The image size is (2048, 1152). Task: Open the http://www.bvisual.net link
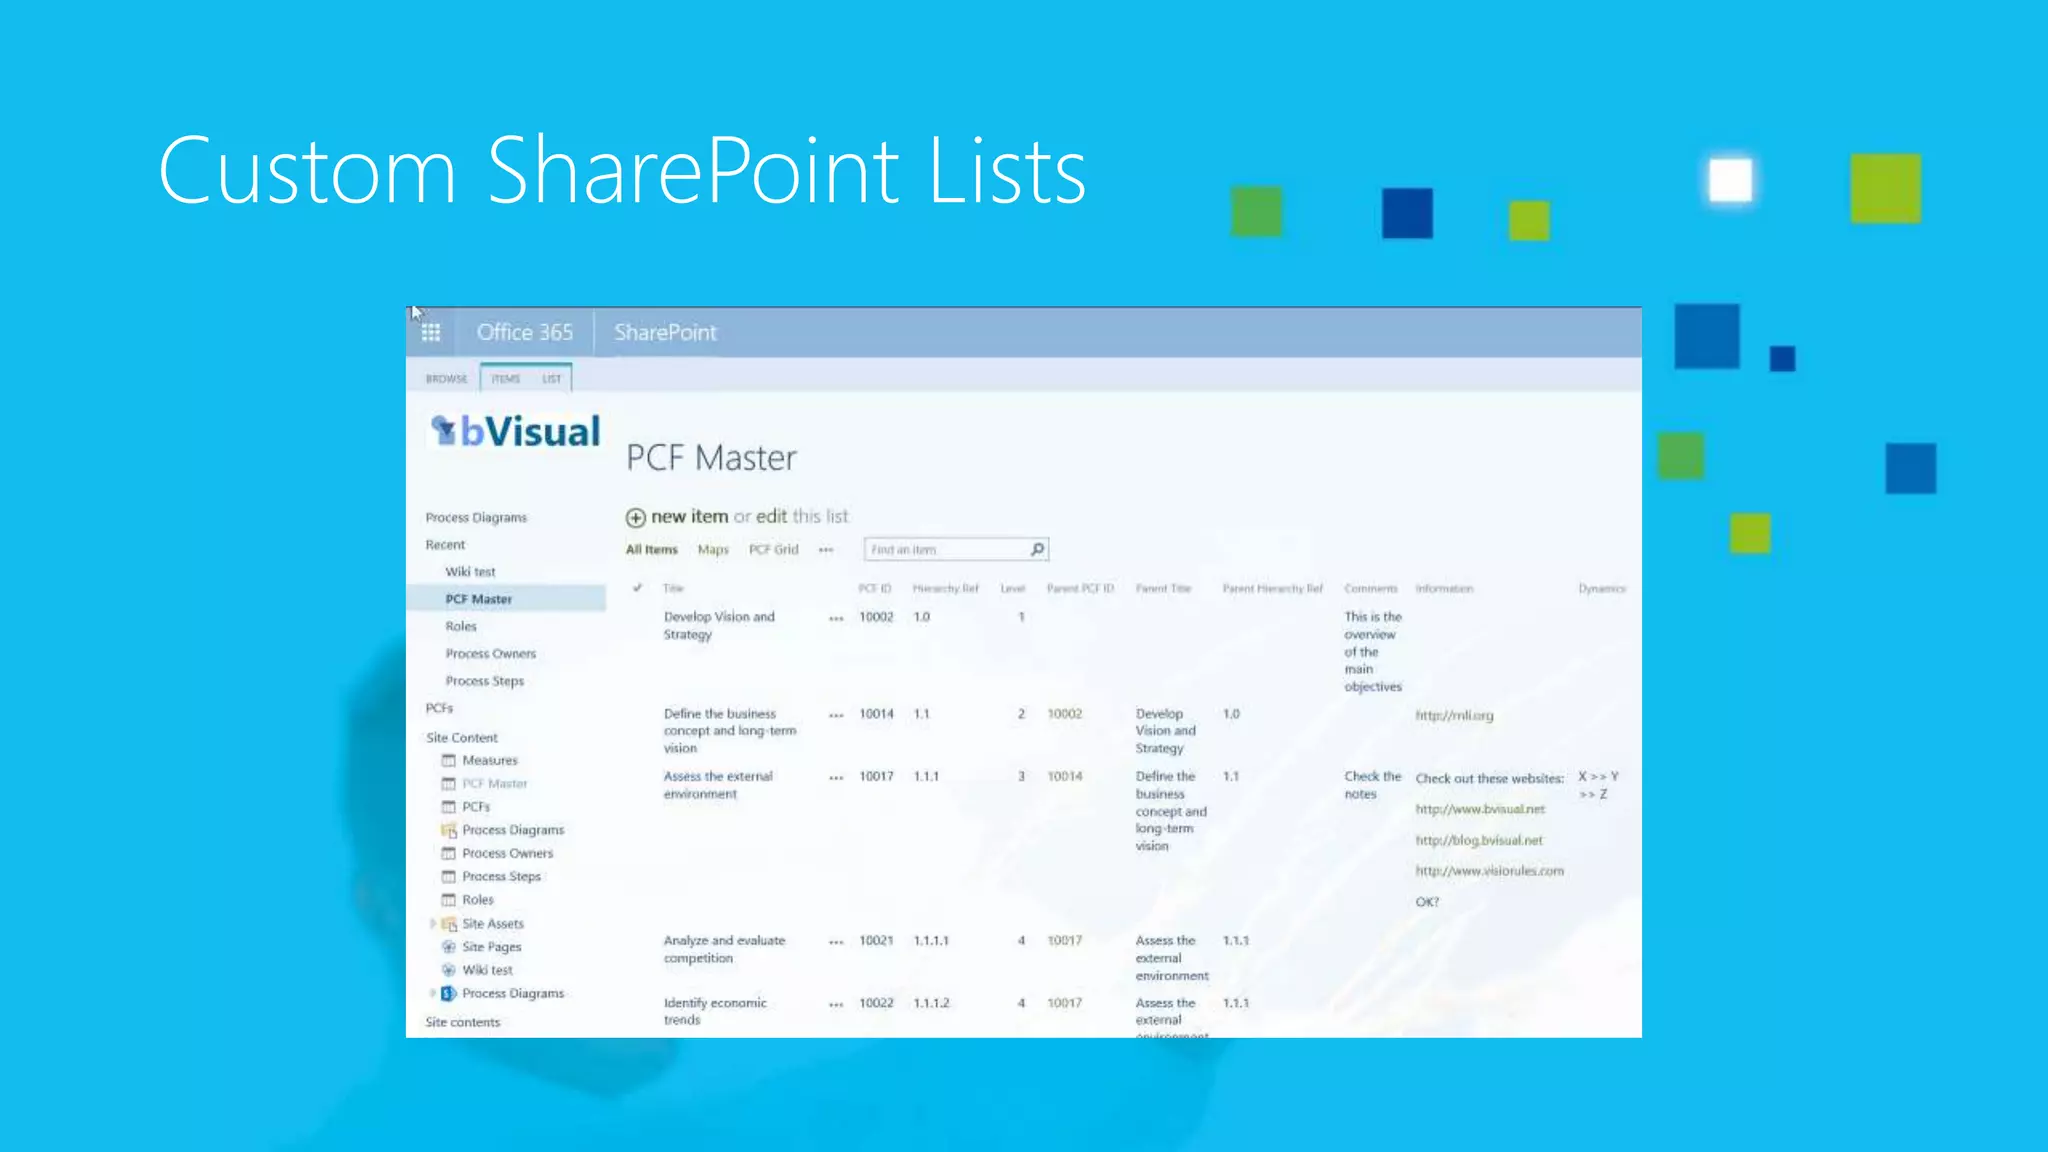[x=1480, y=809]
